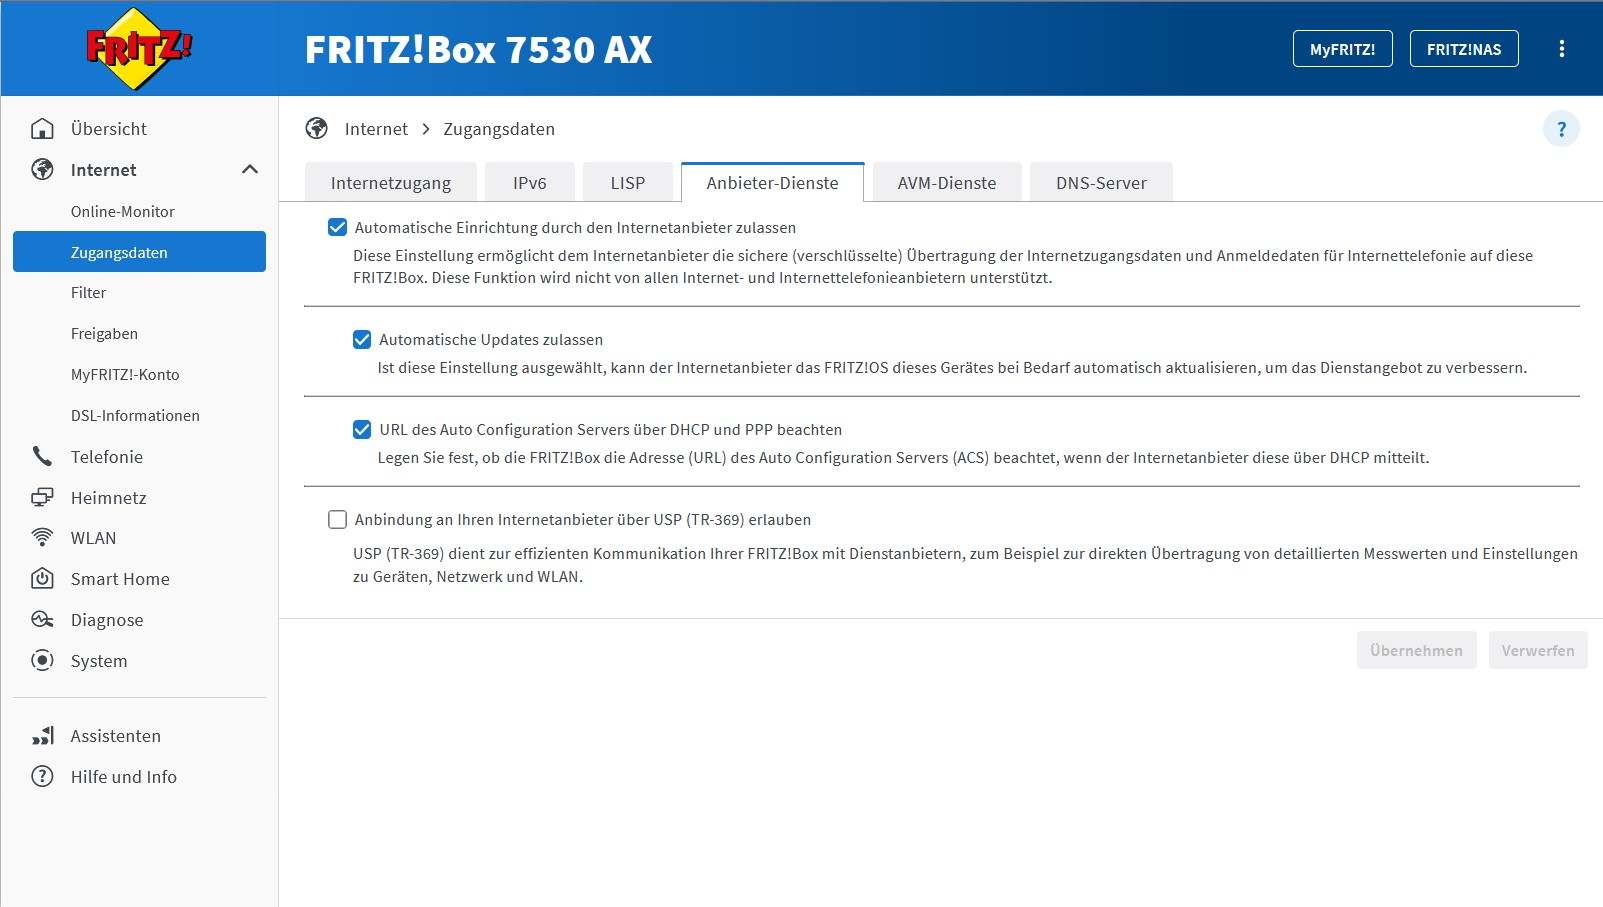Click the FRITZ!NAS button
This screenshot has width=1603, height=907.
tap(1464, 49)
